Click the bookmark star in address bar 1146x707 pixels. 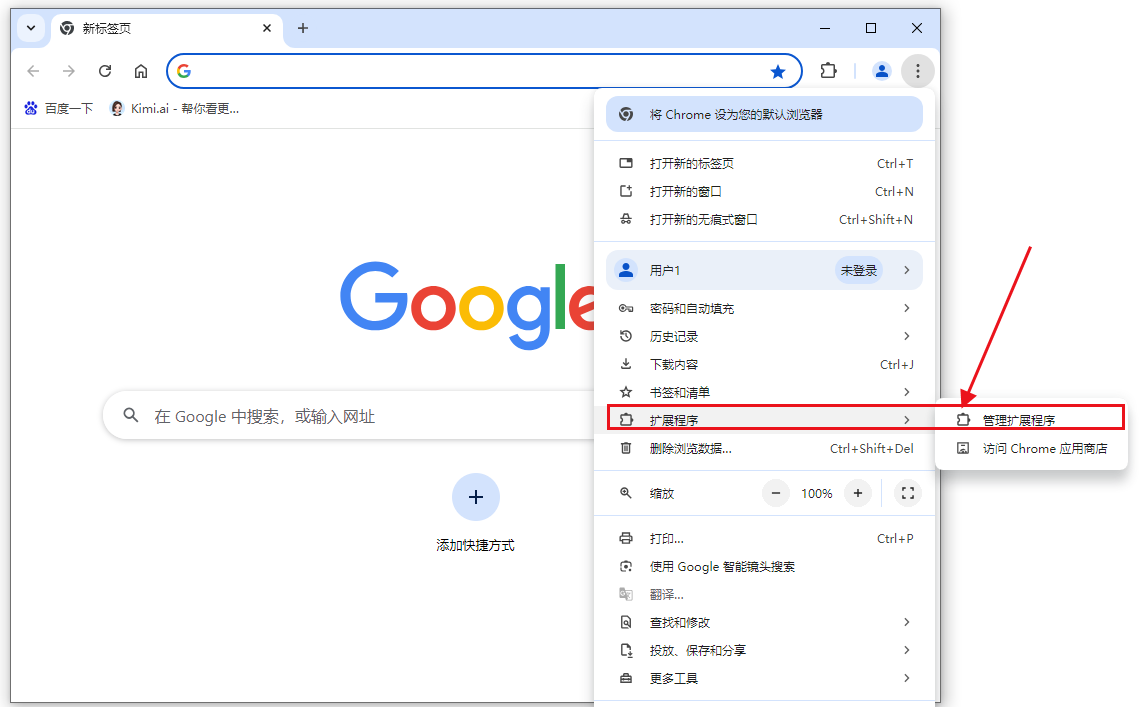[x=778, y=71]
